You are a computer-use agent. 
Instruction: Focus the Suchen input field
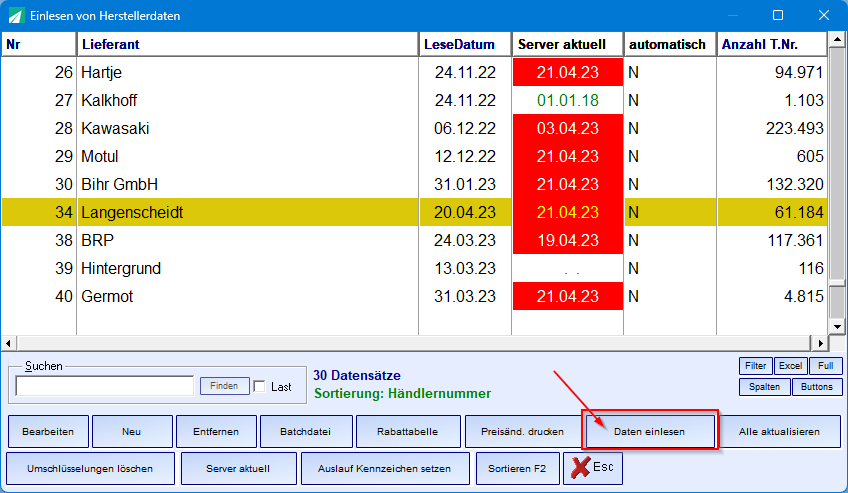[104, 386]
